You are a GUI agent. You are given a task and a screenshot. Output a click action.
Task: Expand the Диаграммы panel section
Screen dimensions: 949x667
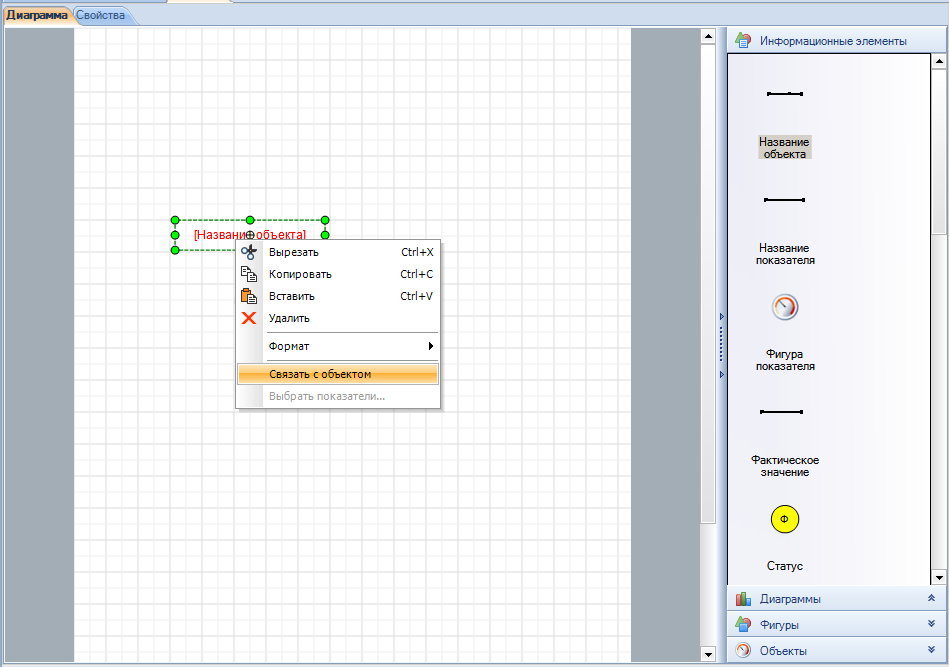click(931, 598)
